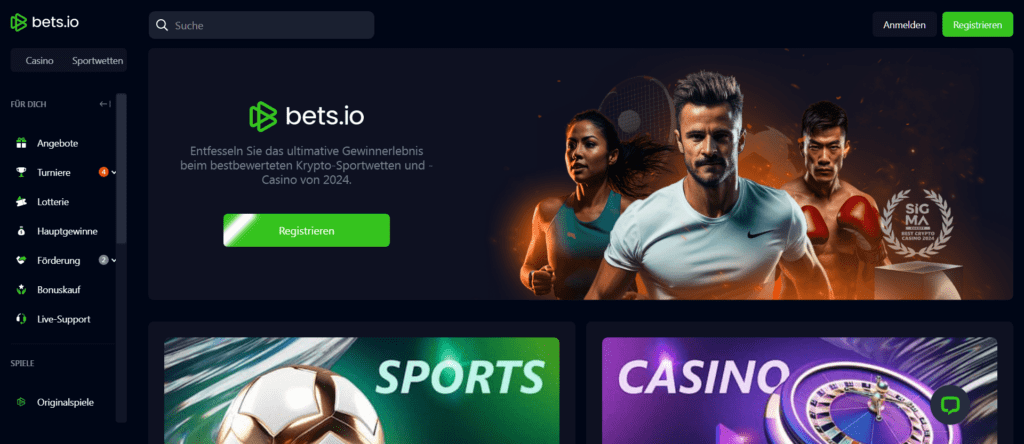
Task: Select the Lotterie ticket icon
Action: (x=22, y=202)
